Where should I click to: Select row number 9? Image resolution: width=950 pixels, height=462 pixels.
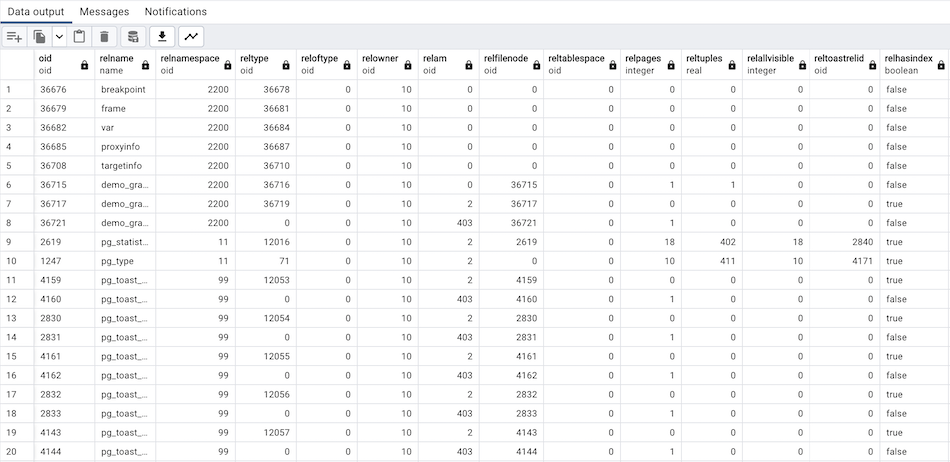point(9,241)
